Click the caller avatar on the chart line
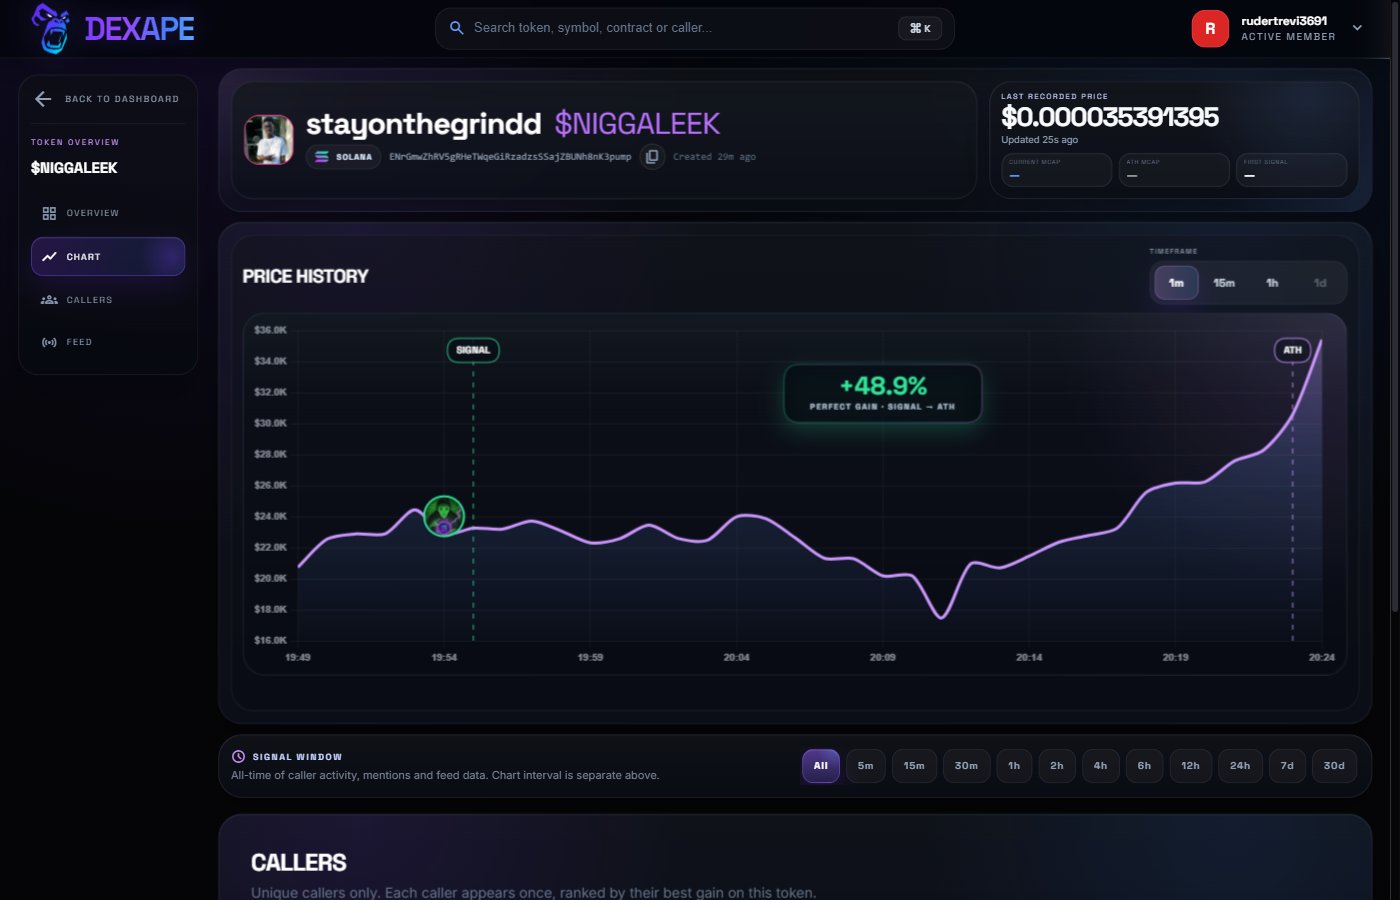 444,516
